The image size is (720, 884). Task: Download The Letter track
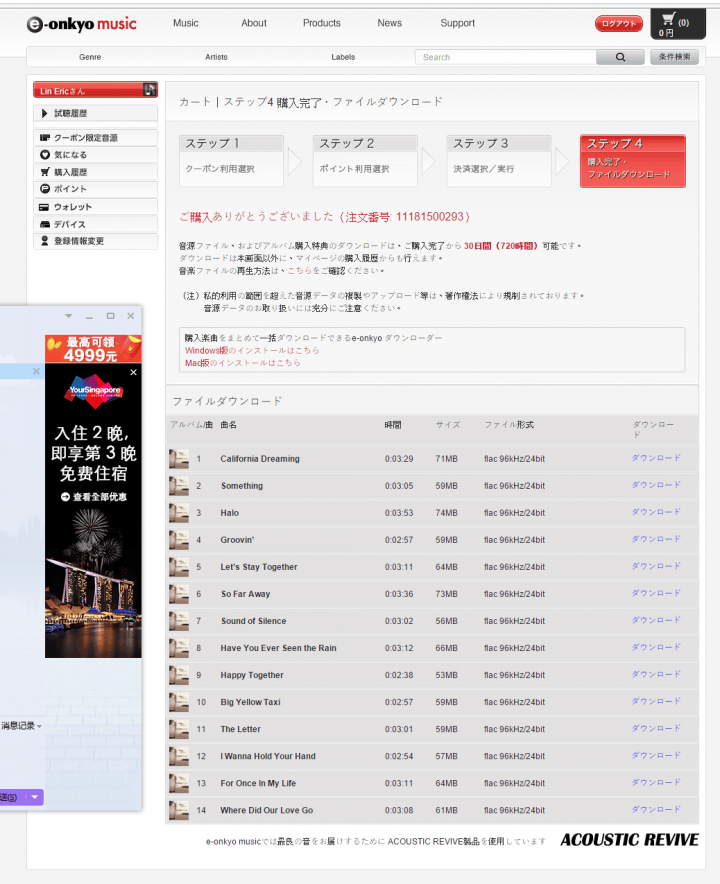point(656,728)
